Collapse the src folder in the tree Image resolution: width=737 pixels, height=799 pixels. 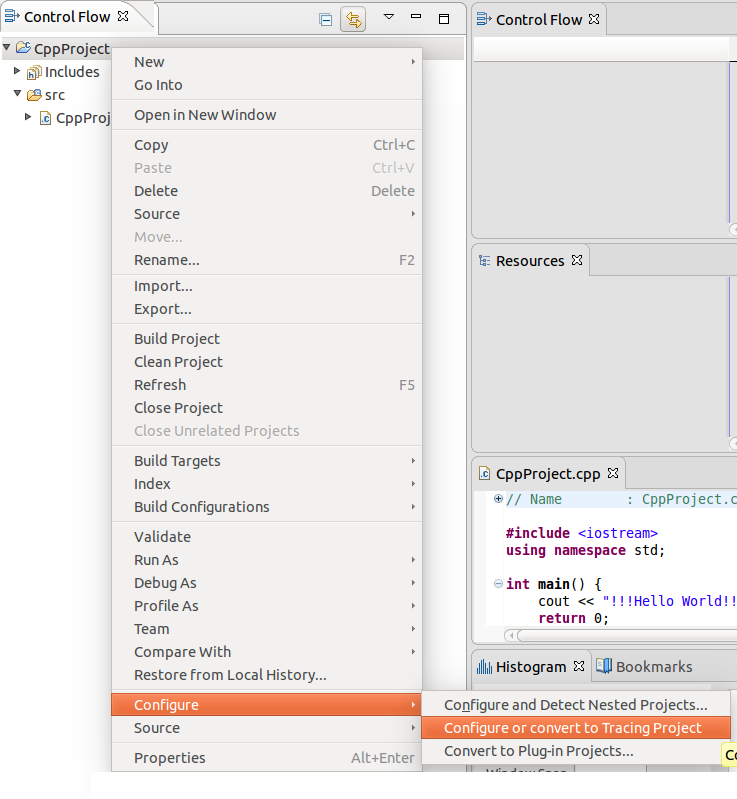(18, 95)
